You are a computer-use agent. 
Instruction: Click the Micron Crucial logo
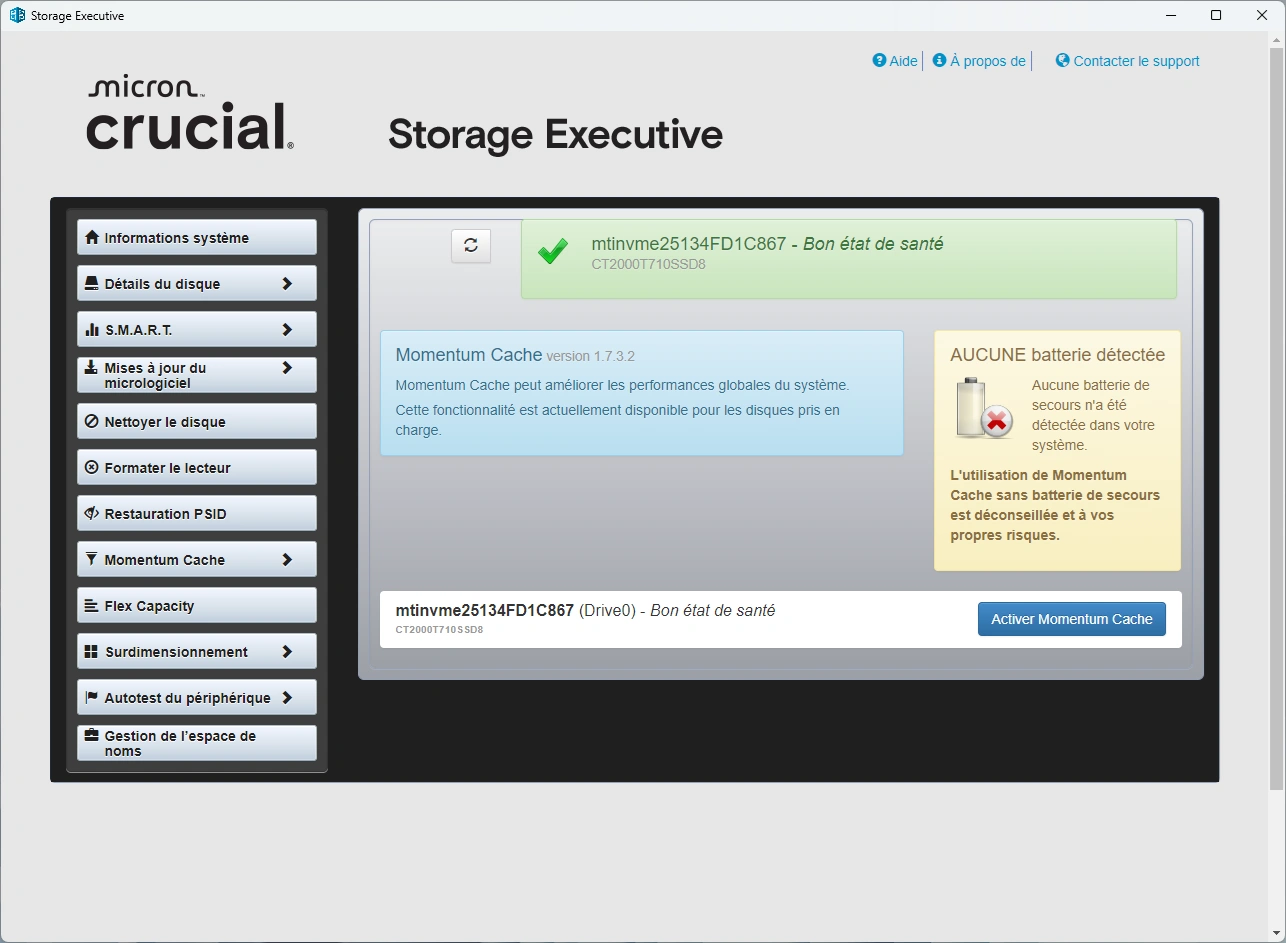190,113
